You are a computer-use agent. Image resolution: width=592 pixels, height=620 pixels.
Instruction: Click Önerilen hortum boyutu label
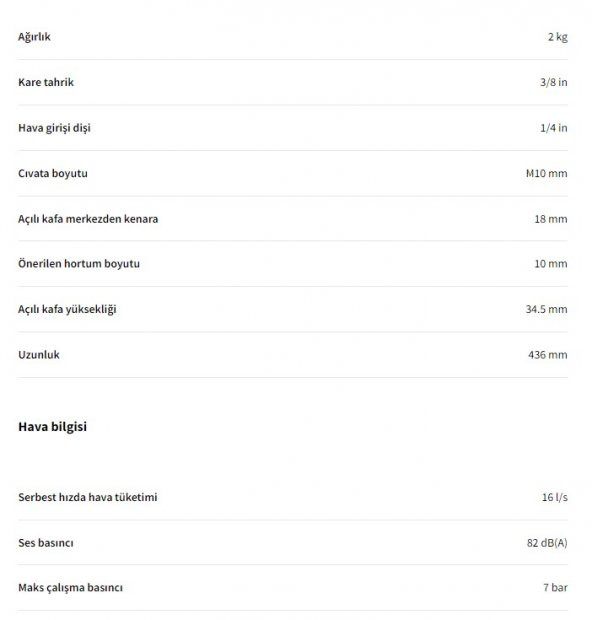[79, 263]
